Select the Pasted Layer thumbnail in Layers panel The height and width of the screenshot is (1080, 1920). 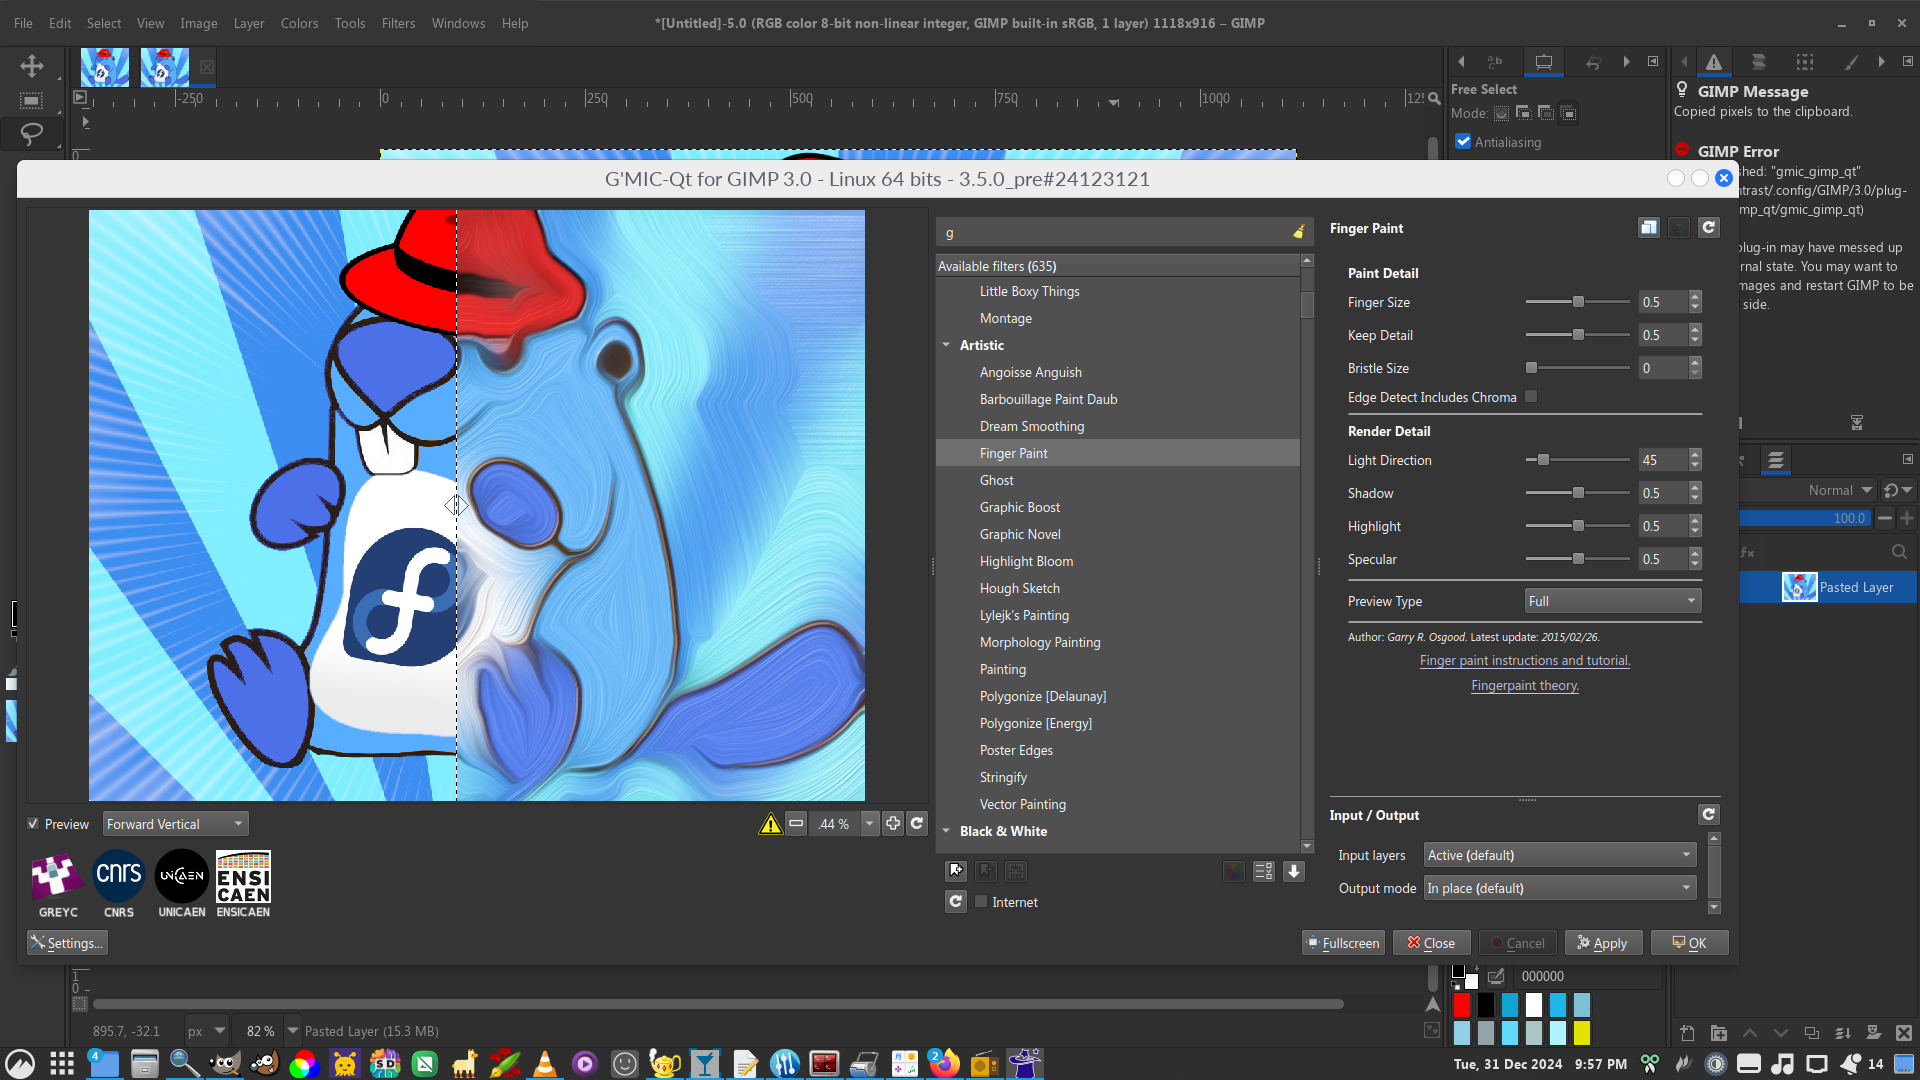click(1799, 587)
